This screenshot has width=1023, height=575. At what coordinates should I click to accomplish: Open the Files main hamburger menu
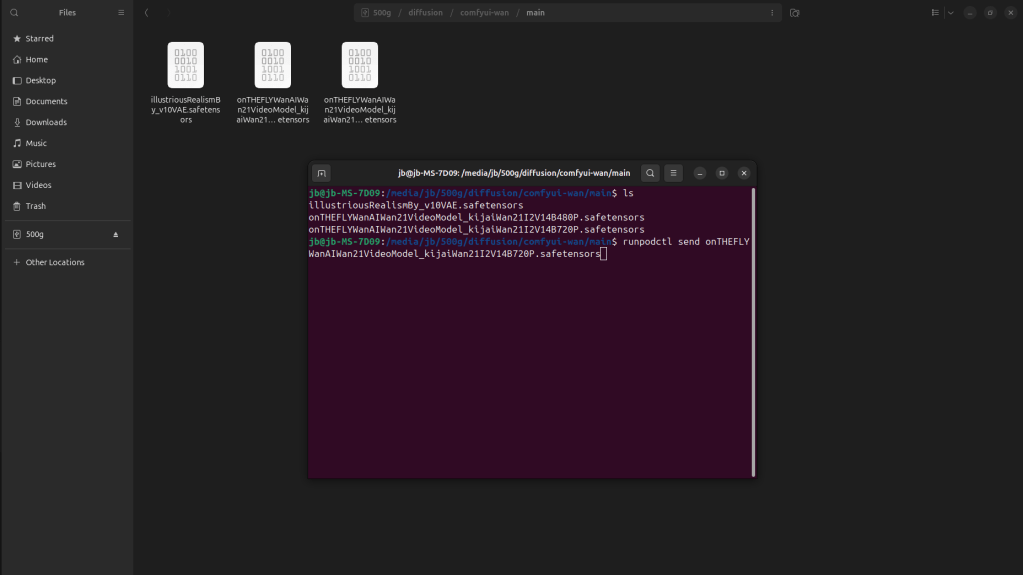(x=121, y=13)
